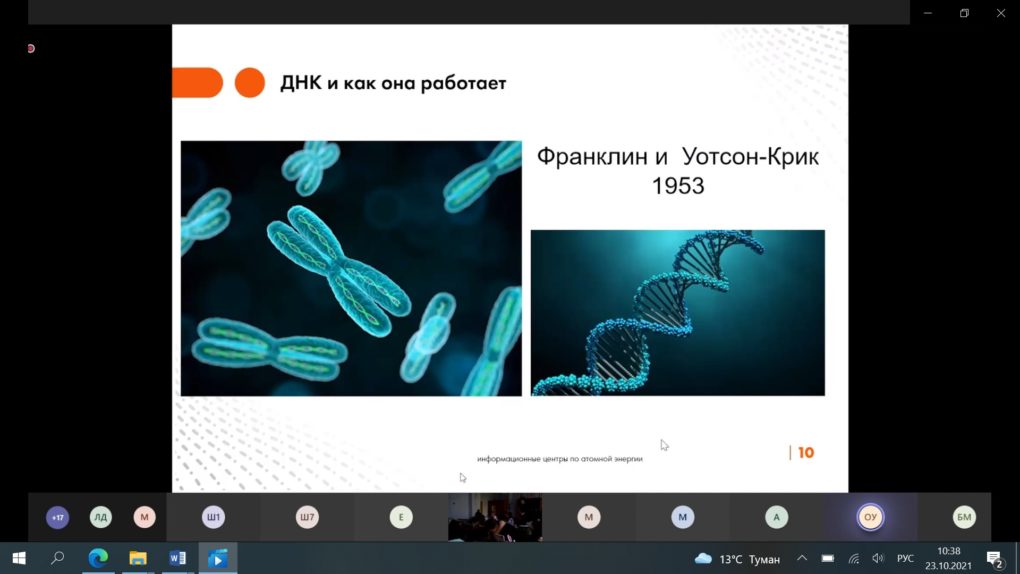This screenshot has width=1020, height=574.
Task: Open the notification center with 2 alerts
Action: point(995,558)
